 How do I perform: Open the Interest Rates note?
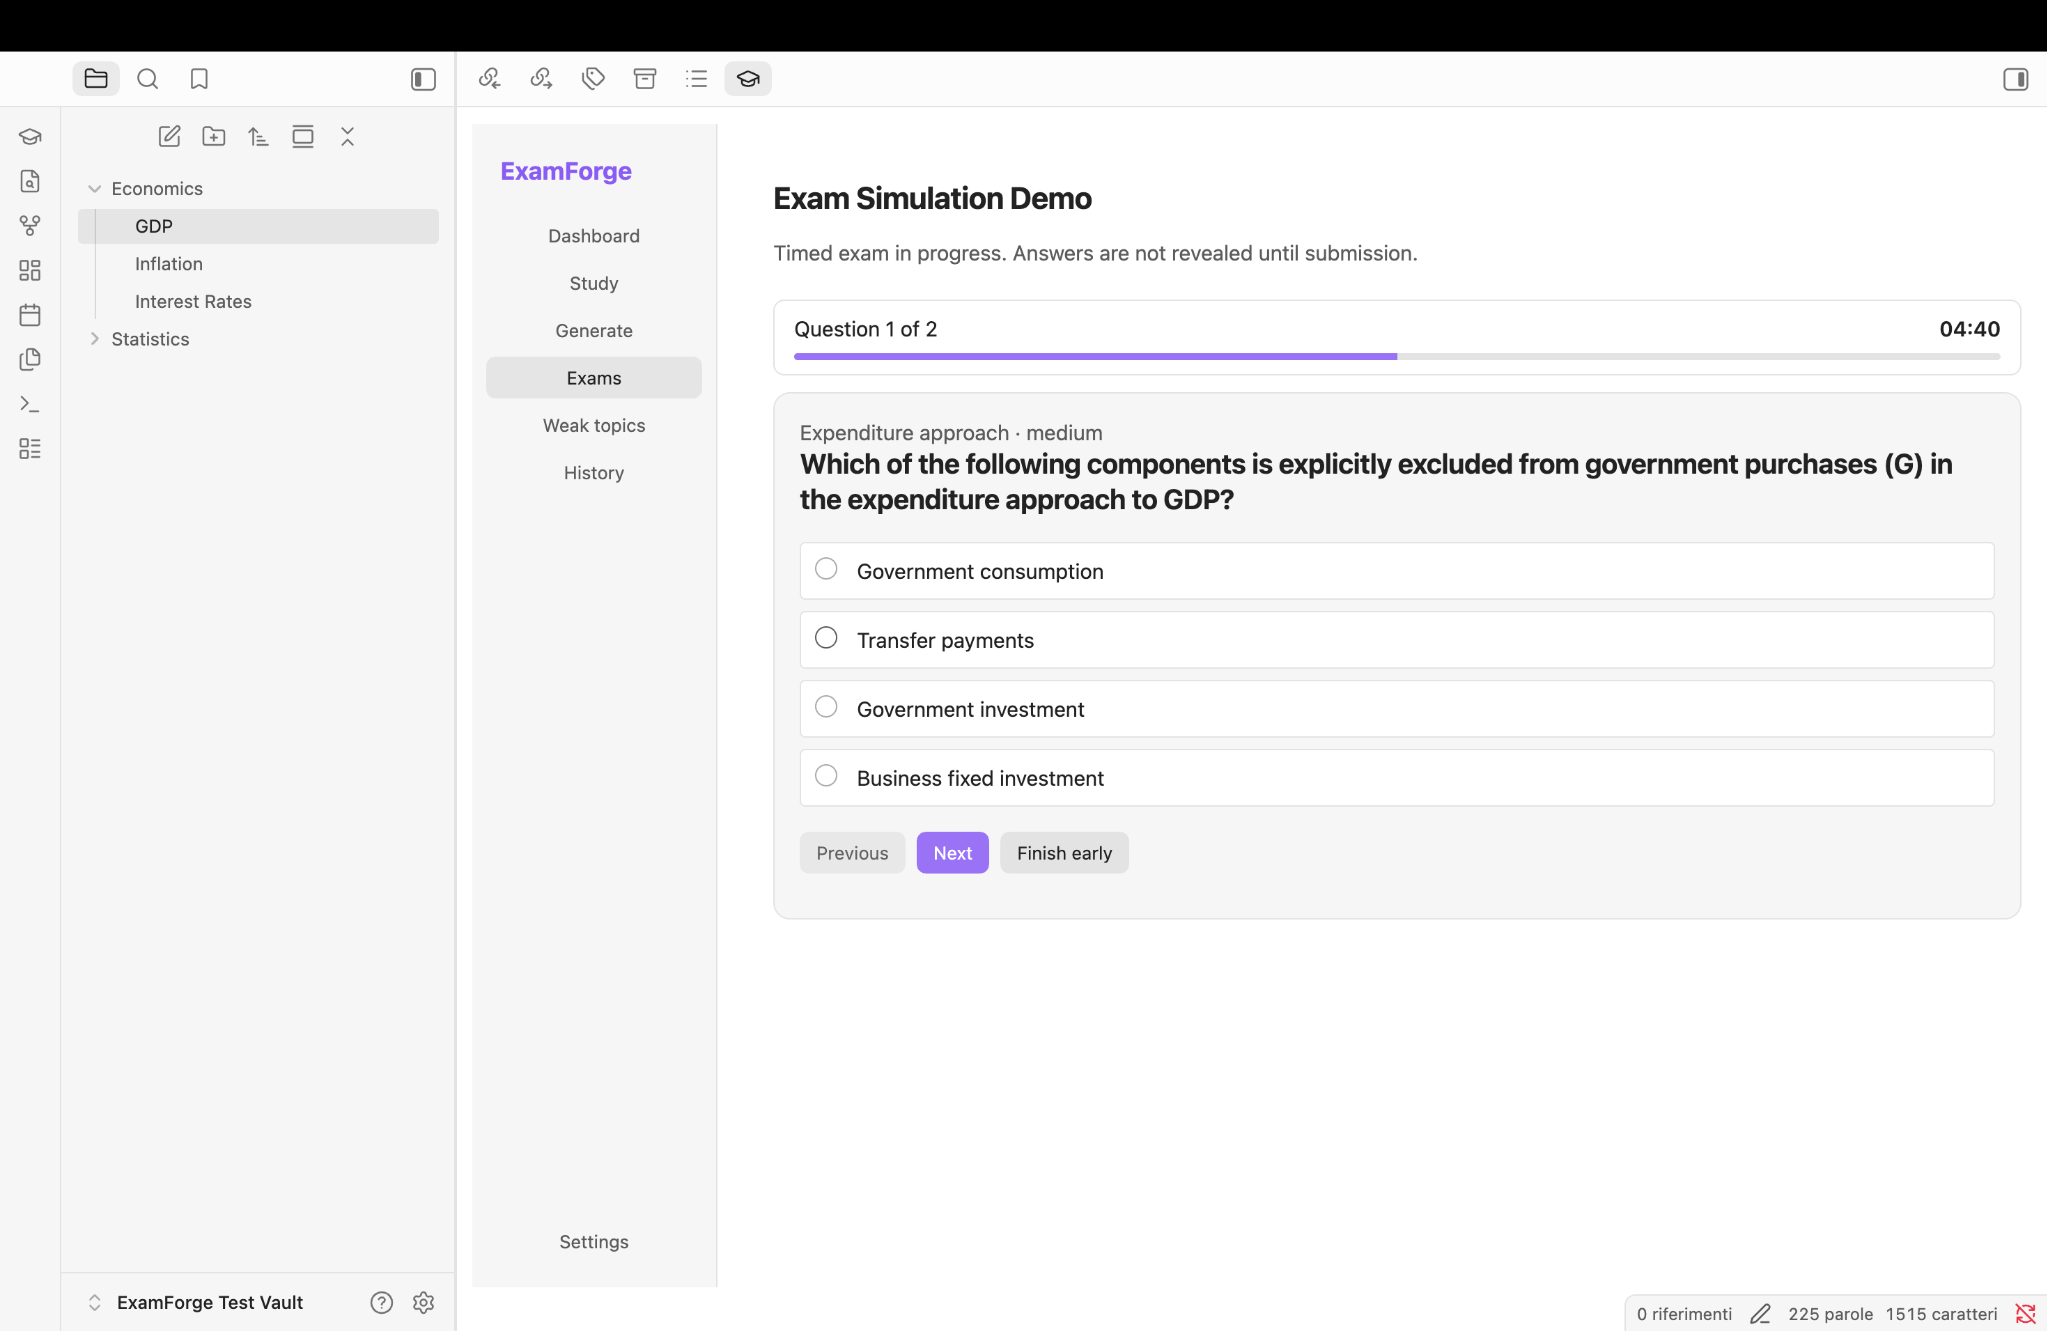(258, 302)
